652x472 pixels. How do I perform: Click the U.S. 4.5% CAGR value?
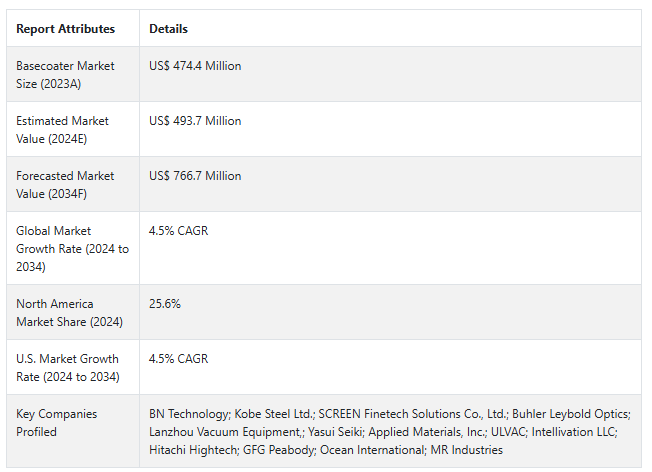pyautogui.click(x=178, y=358)
